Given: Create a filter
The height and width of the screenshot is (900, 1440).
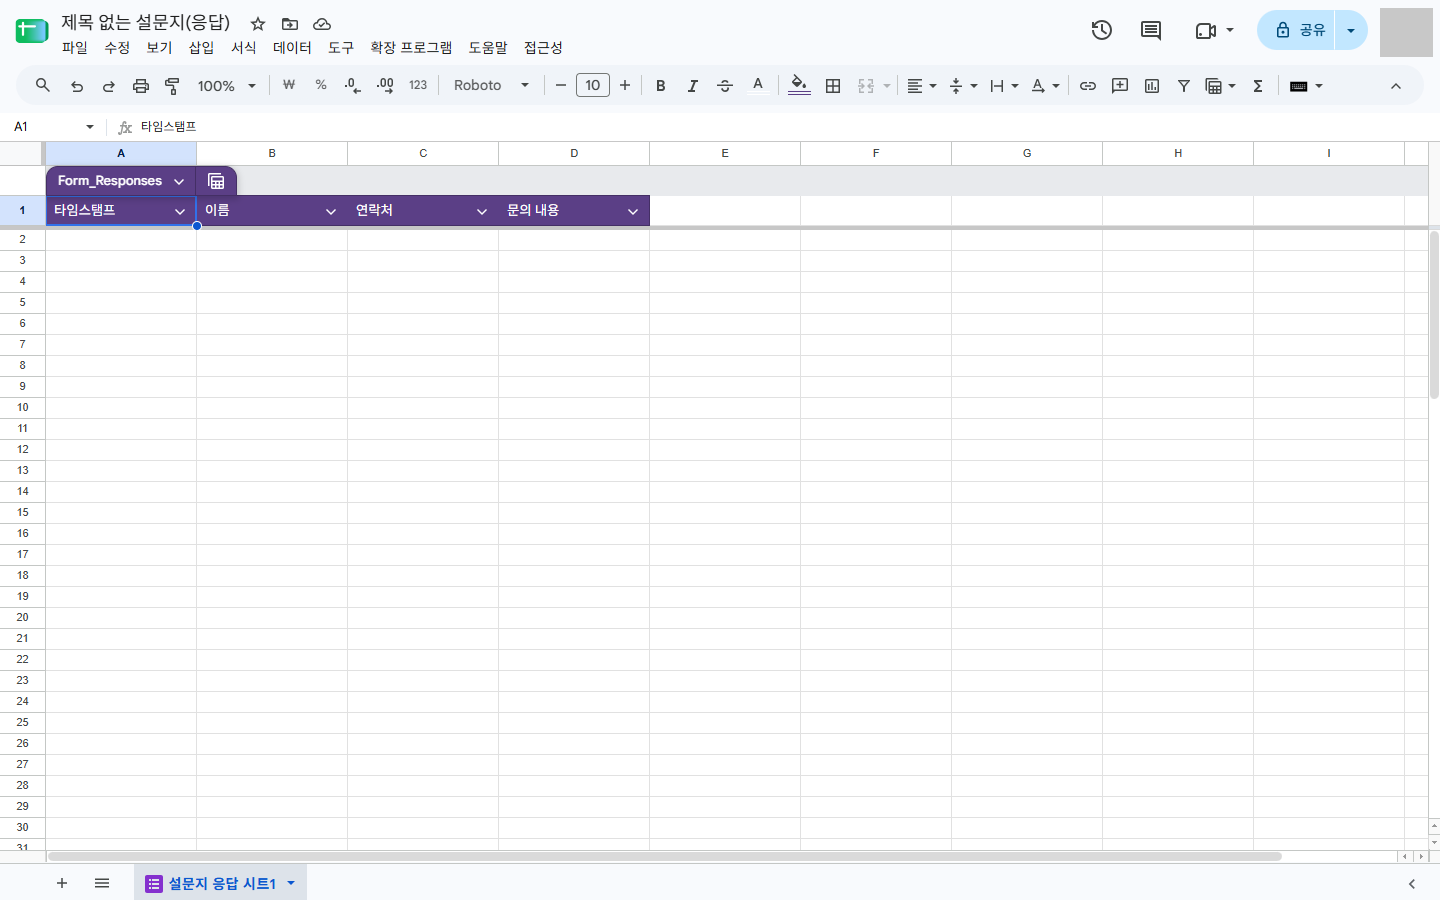Looking at the screenshot, I should pyautogui.click(x=1184, y=86).
